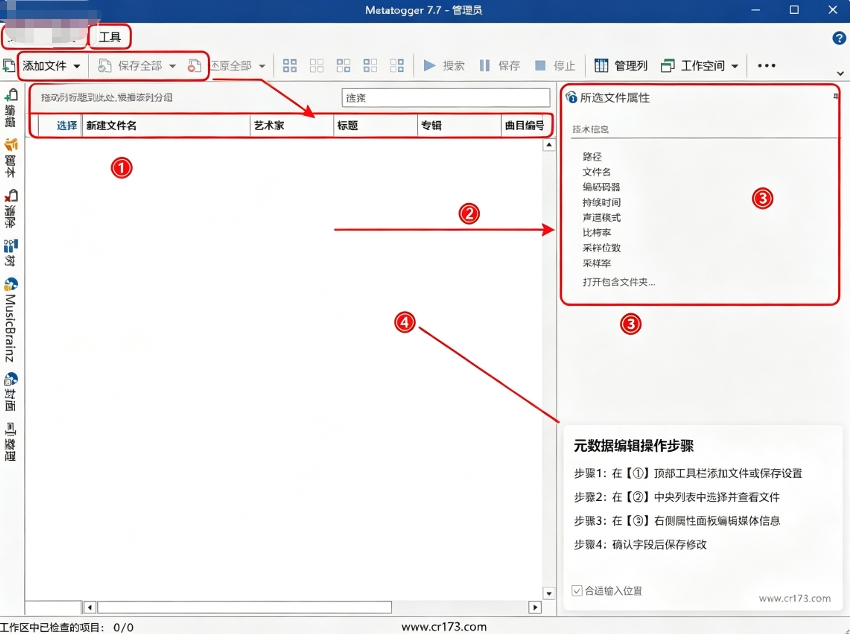This screenshot has width=850, height=634.
Task: Click the 还原全部 button
Action: pyautogui.click(x=231, y=66)
